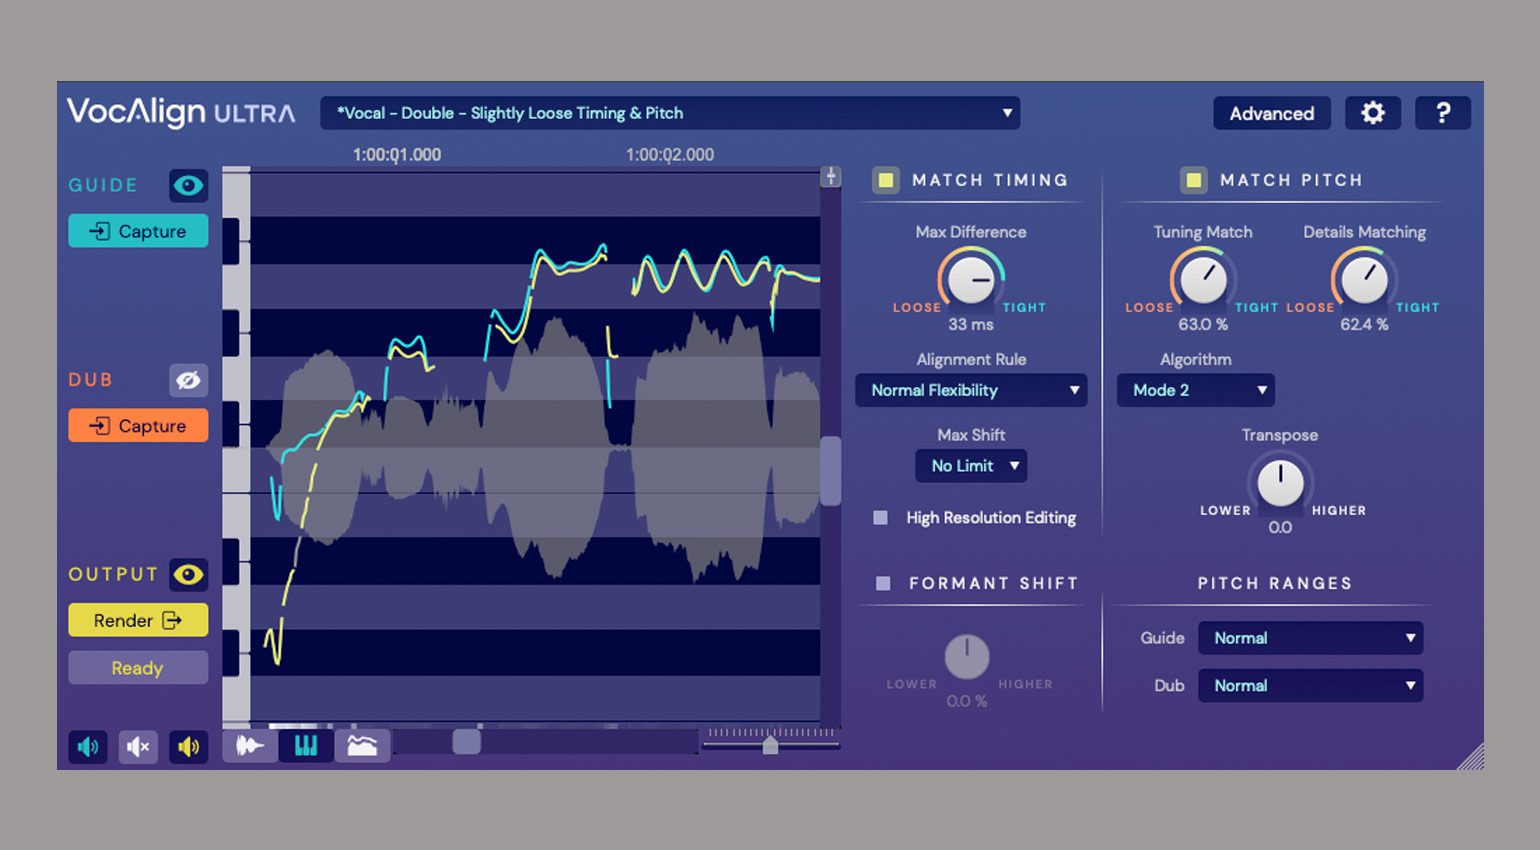The image size is (1540, 850).
Task: Disable Match Pitch checkbox
Action: [1193, 180]
